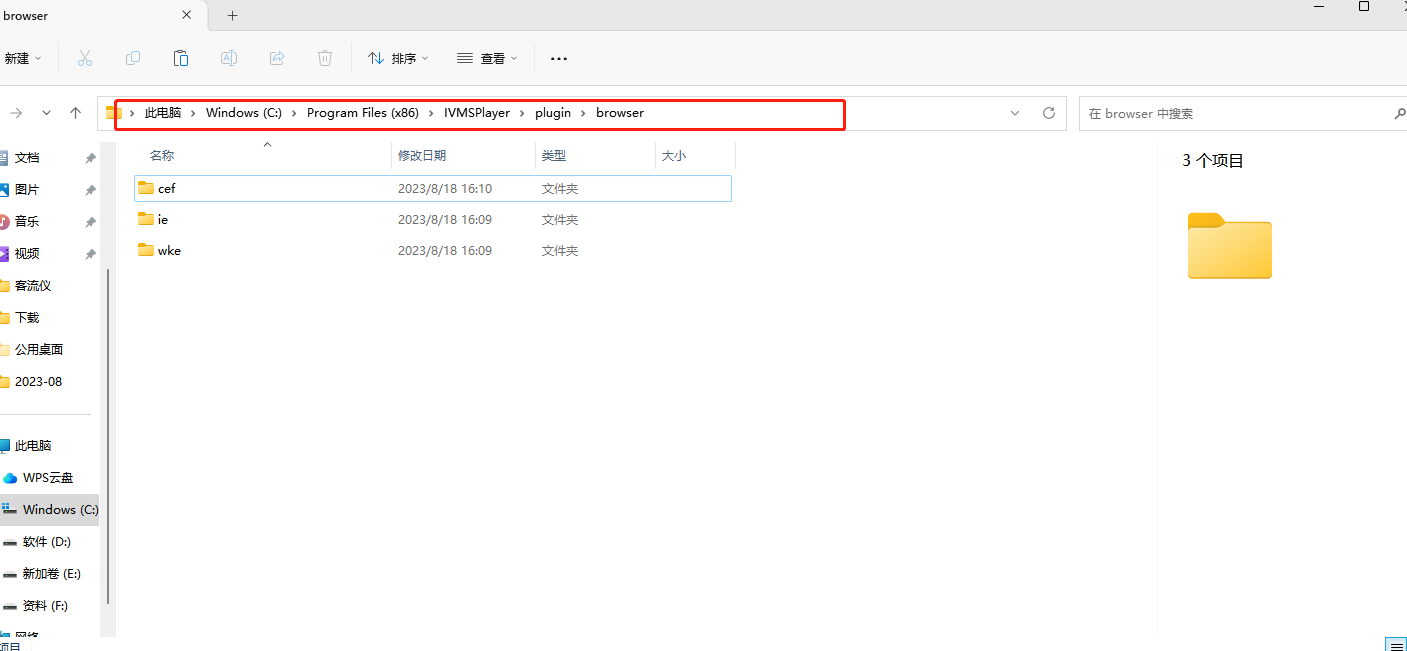Screen dimensions: 1407x651
Task: Switch to details view icon at bottom right
Action: point(1395,644)
